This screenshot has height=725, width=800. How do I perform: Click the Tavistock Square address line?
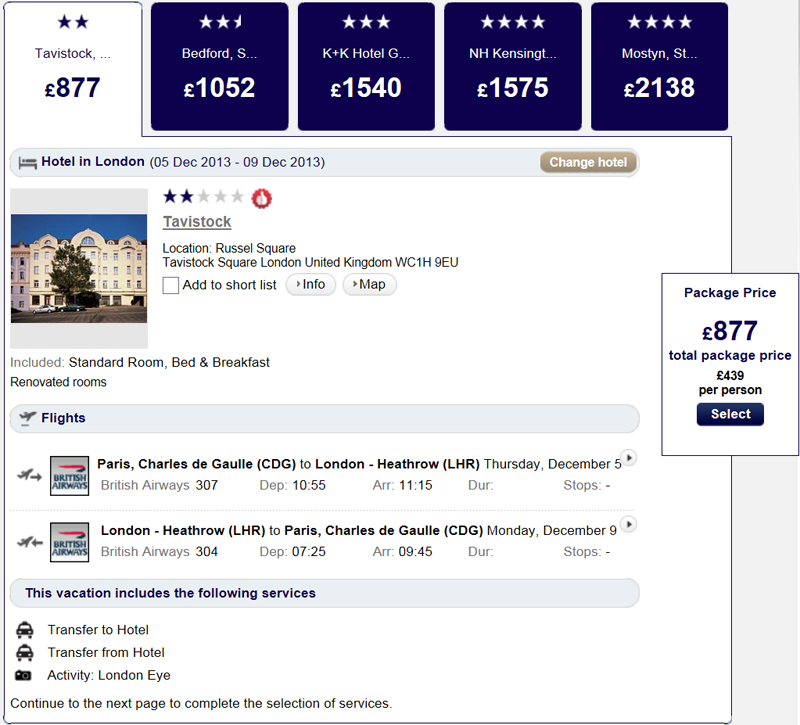(310, 263)
